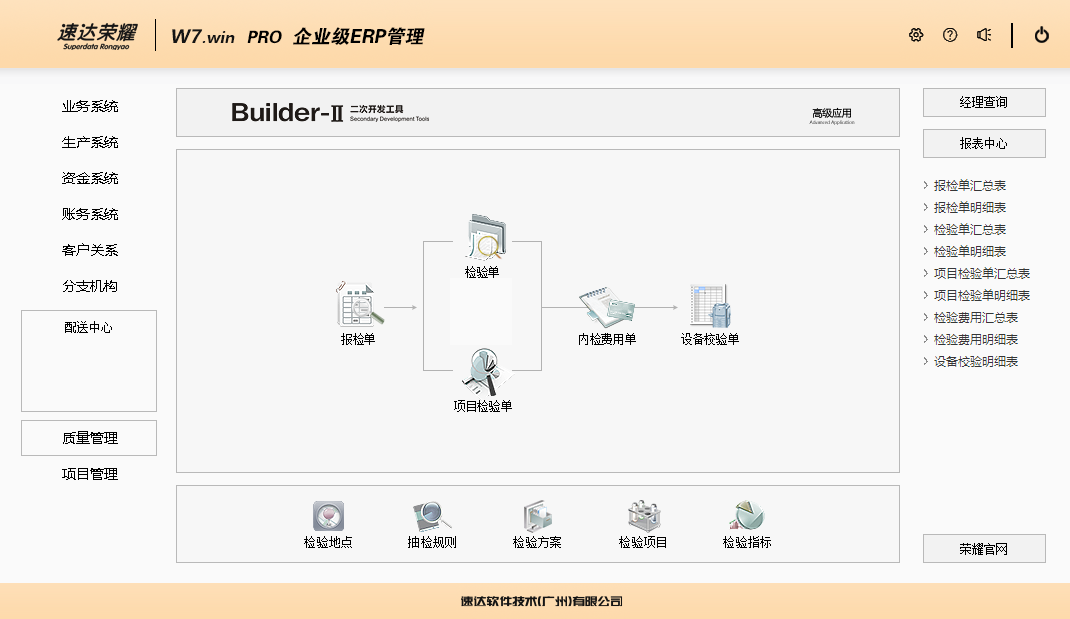Click the 经理查询 button
The width and height of the screenshot is (1070, 619).
[x=984, y=102]
